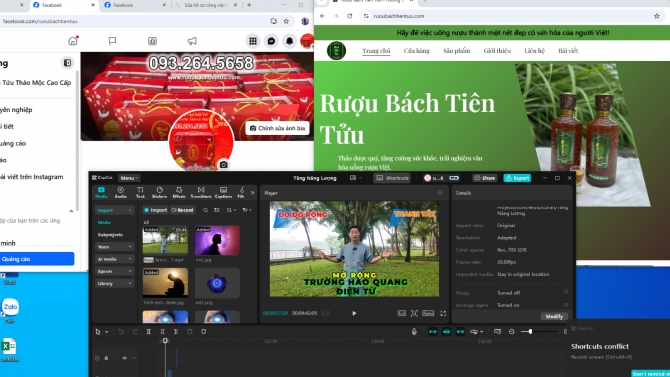Open Facebook megaphone ads icon
Viewport: 670px width, 377px height.
click(192, 41)
